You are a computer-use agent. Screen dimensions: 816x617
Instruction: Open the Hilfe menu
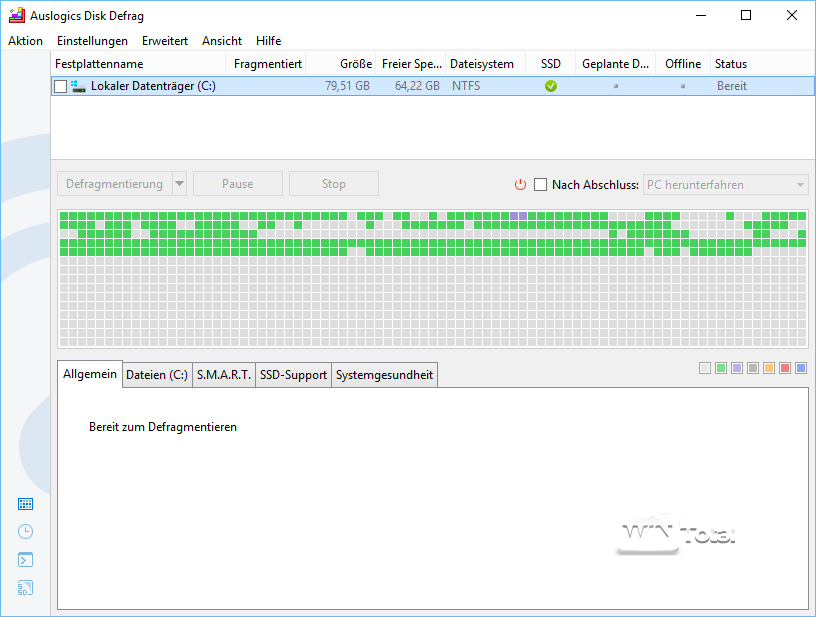point(269,41)
